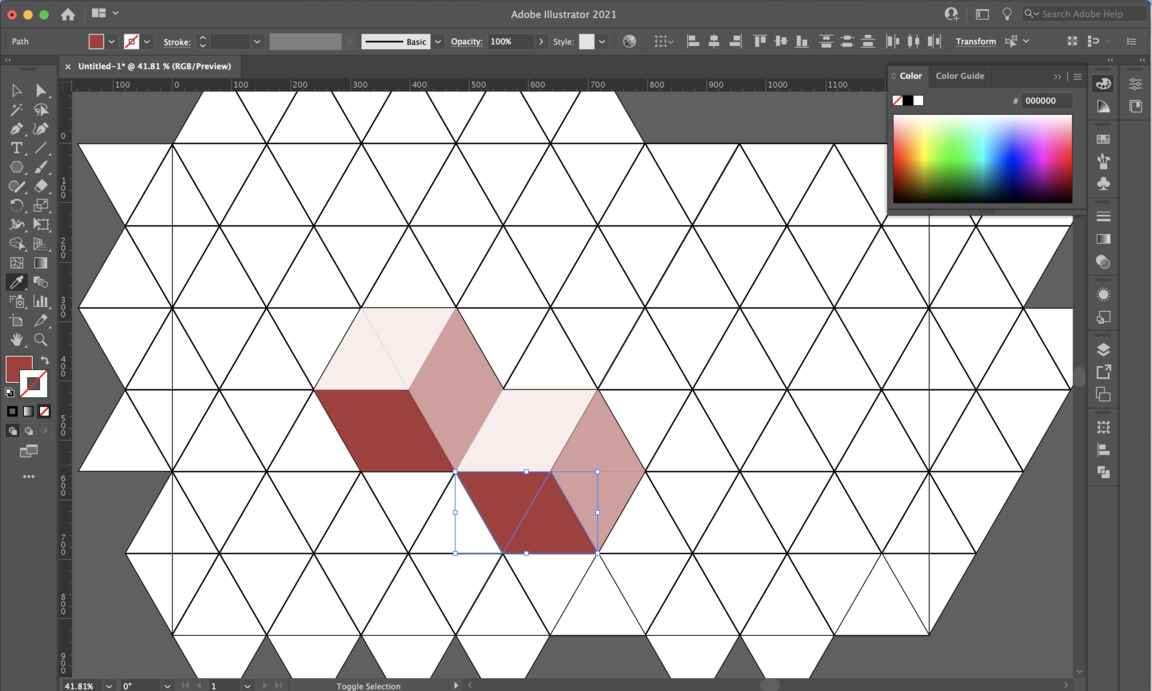Select the Selection tool arrow
Viewport: 1152px width, 691px height.
tap(16, 90)
